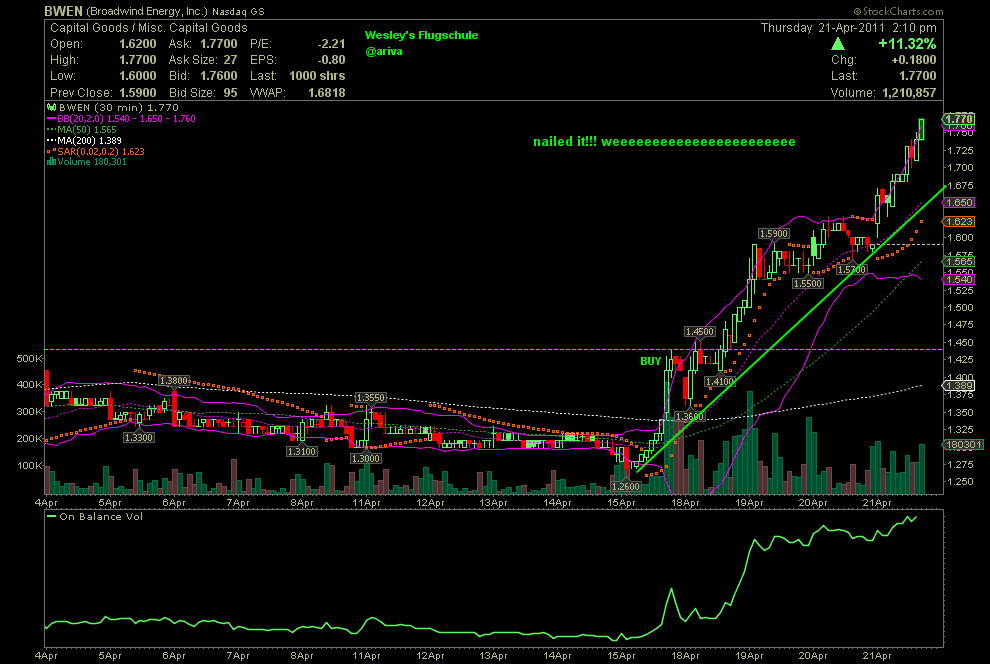Click the Thursday 21-Apr-2011 2:10 pm timestamp
The height and width of the screenshot is (664, 990).
(849, 28)
